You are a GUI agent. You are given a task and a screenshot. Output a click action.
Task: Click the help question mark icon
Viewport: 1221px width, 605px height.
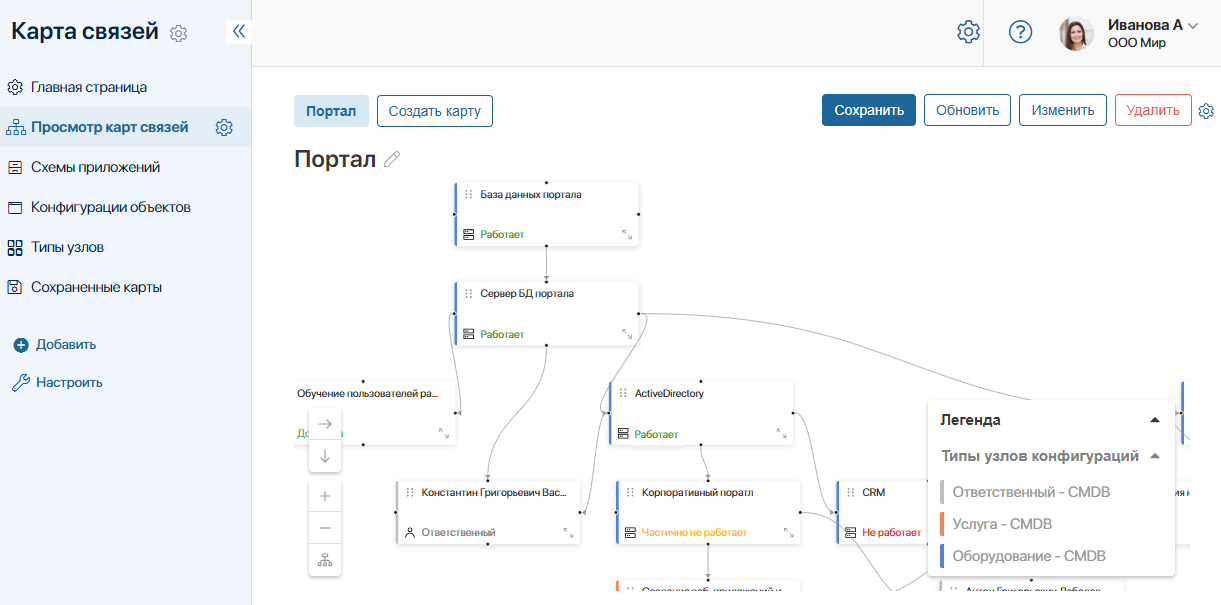[1020, 32]
